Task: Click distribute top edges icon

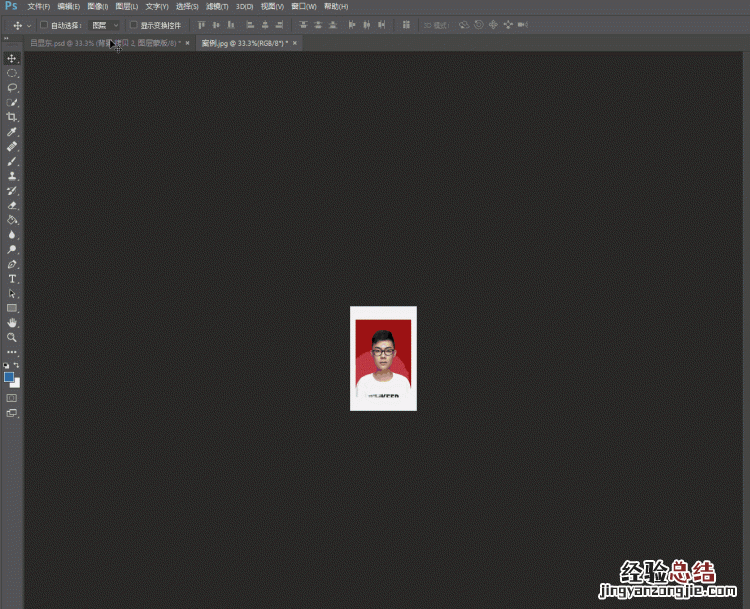Action: click(303, 25)
